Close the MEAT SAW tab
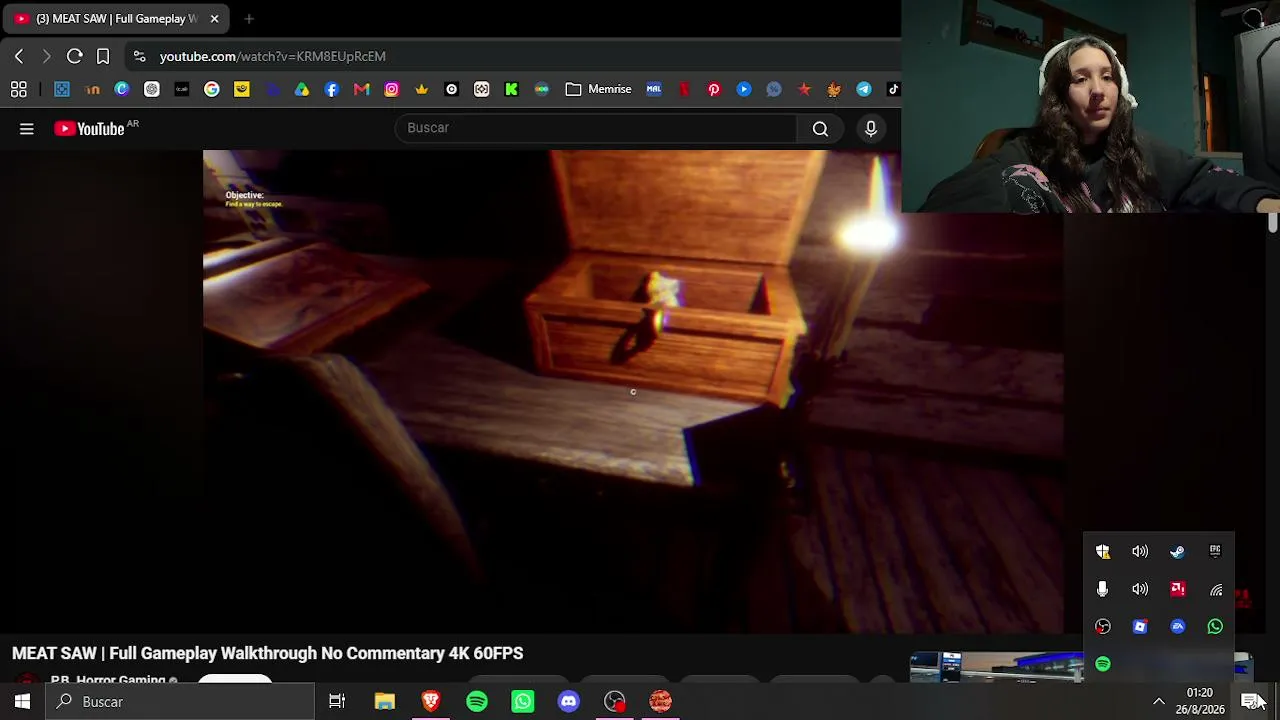This screenshot has height=720, width=1280. (214, 18)
